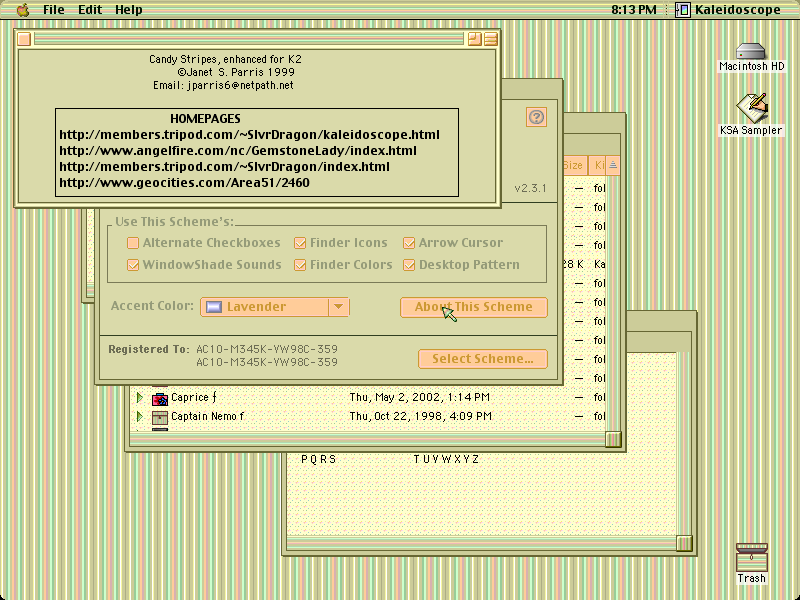This screenshot has width=800, height=600.
Task: Toggle Finder Colors checkbox
Action: point(343,265)
